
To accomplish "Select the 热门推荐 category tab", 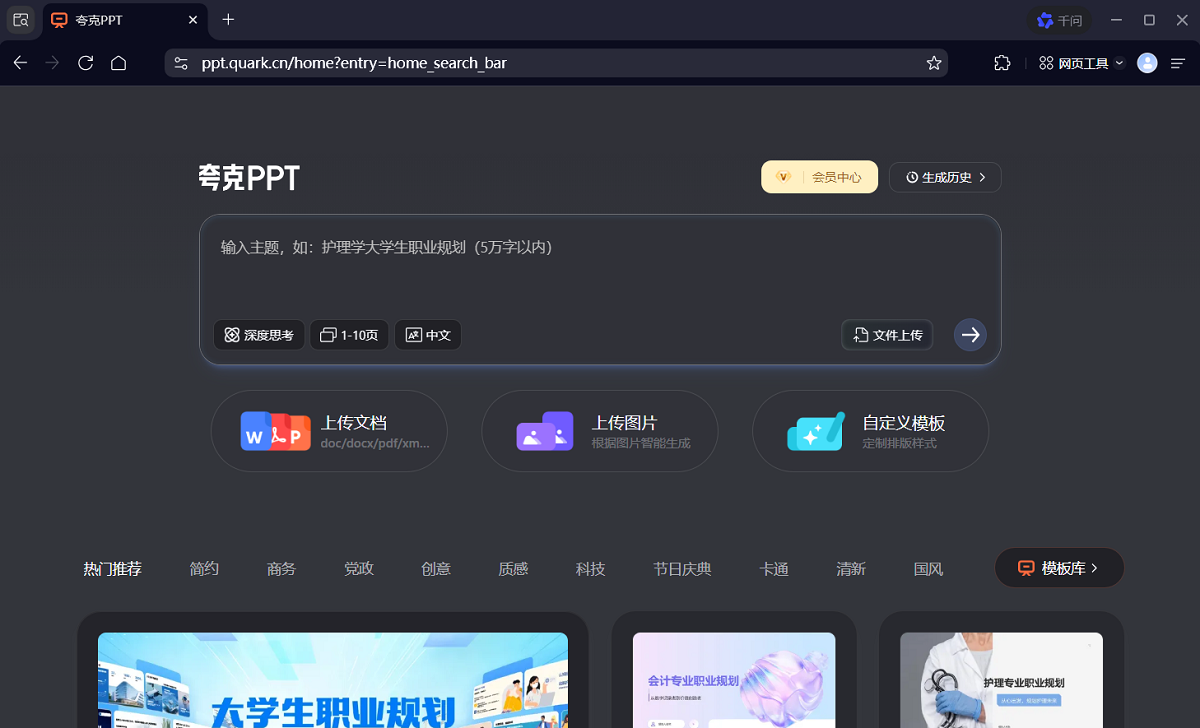I will [x=113, y=569].
